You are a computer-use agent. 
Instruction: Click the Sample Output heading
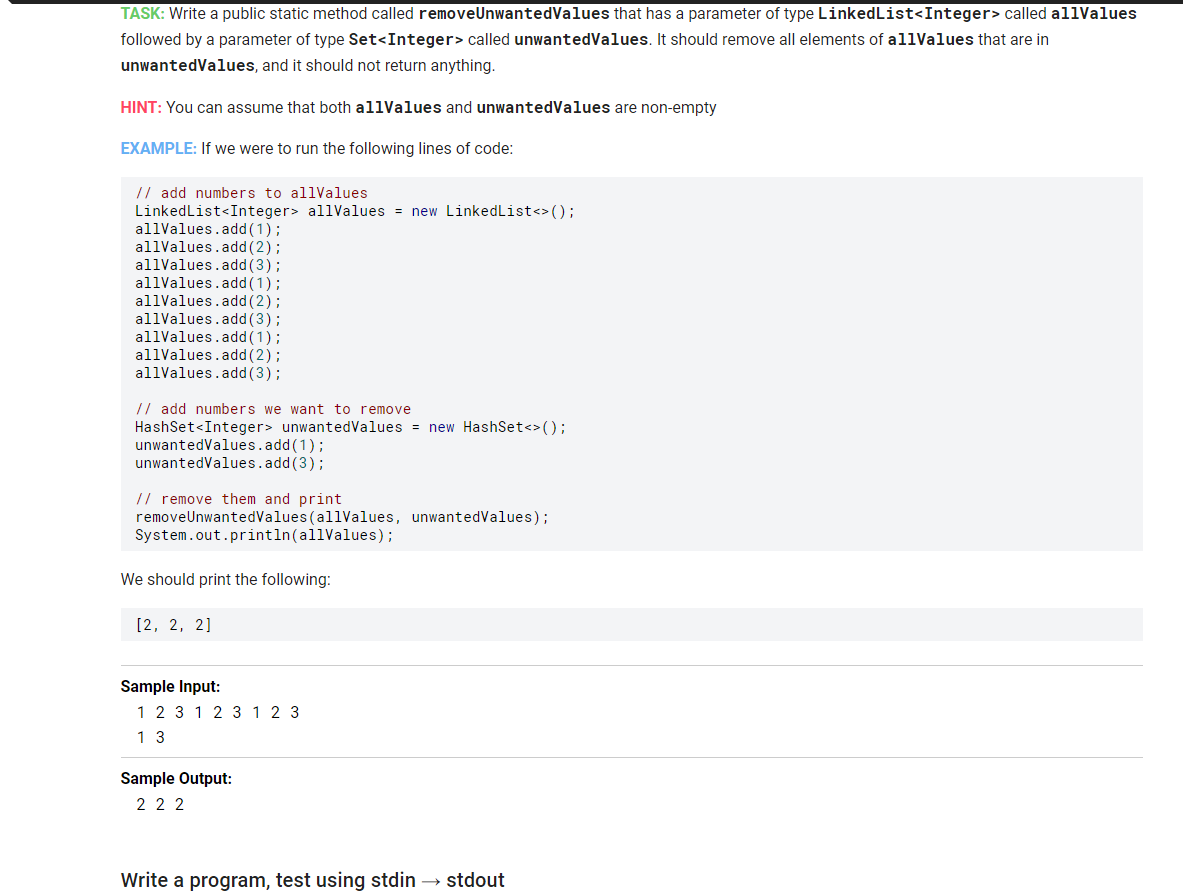[x=176, y=778]
